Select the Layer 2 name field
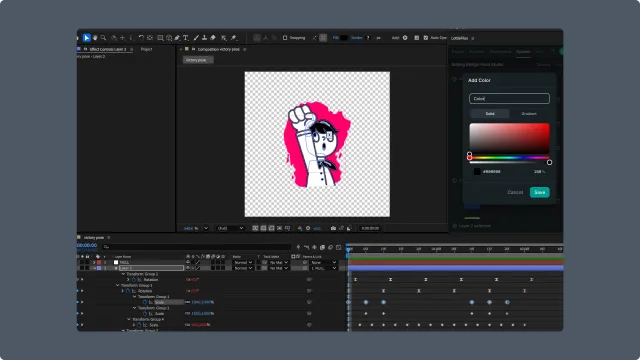640x360 pixels. point(151,268)
